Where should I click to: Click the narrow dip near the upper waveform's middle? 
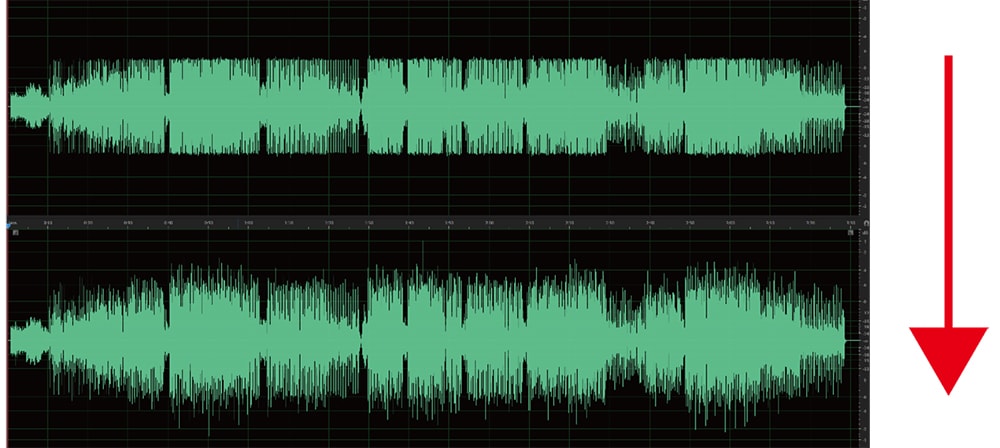pos(364,106)
